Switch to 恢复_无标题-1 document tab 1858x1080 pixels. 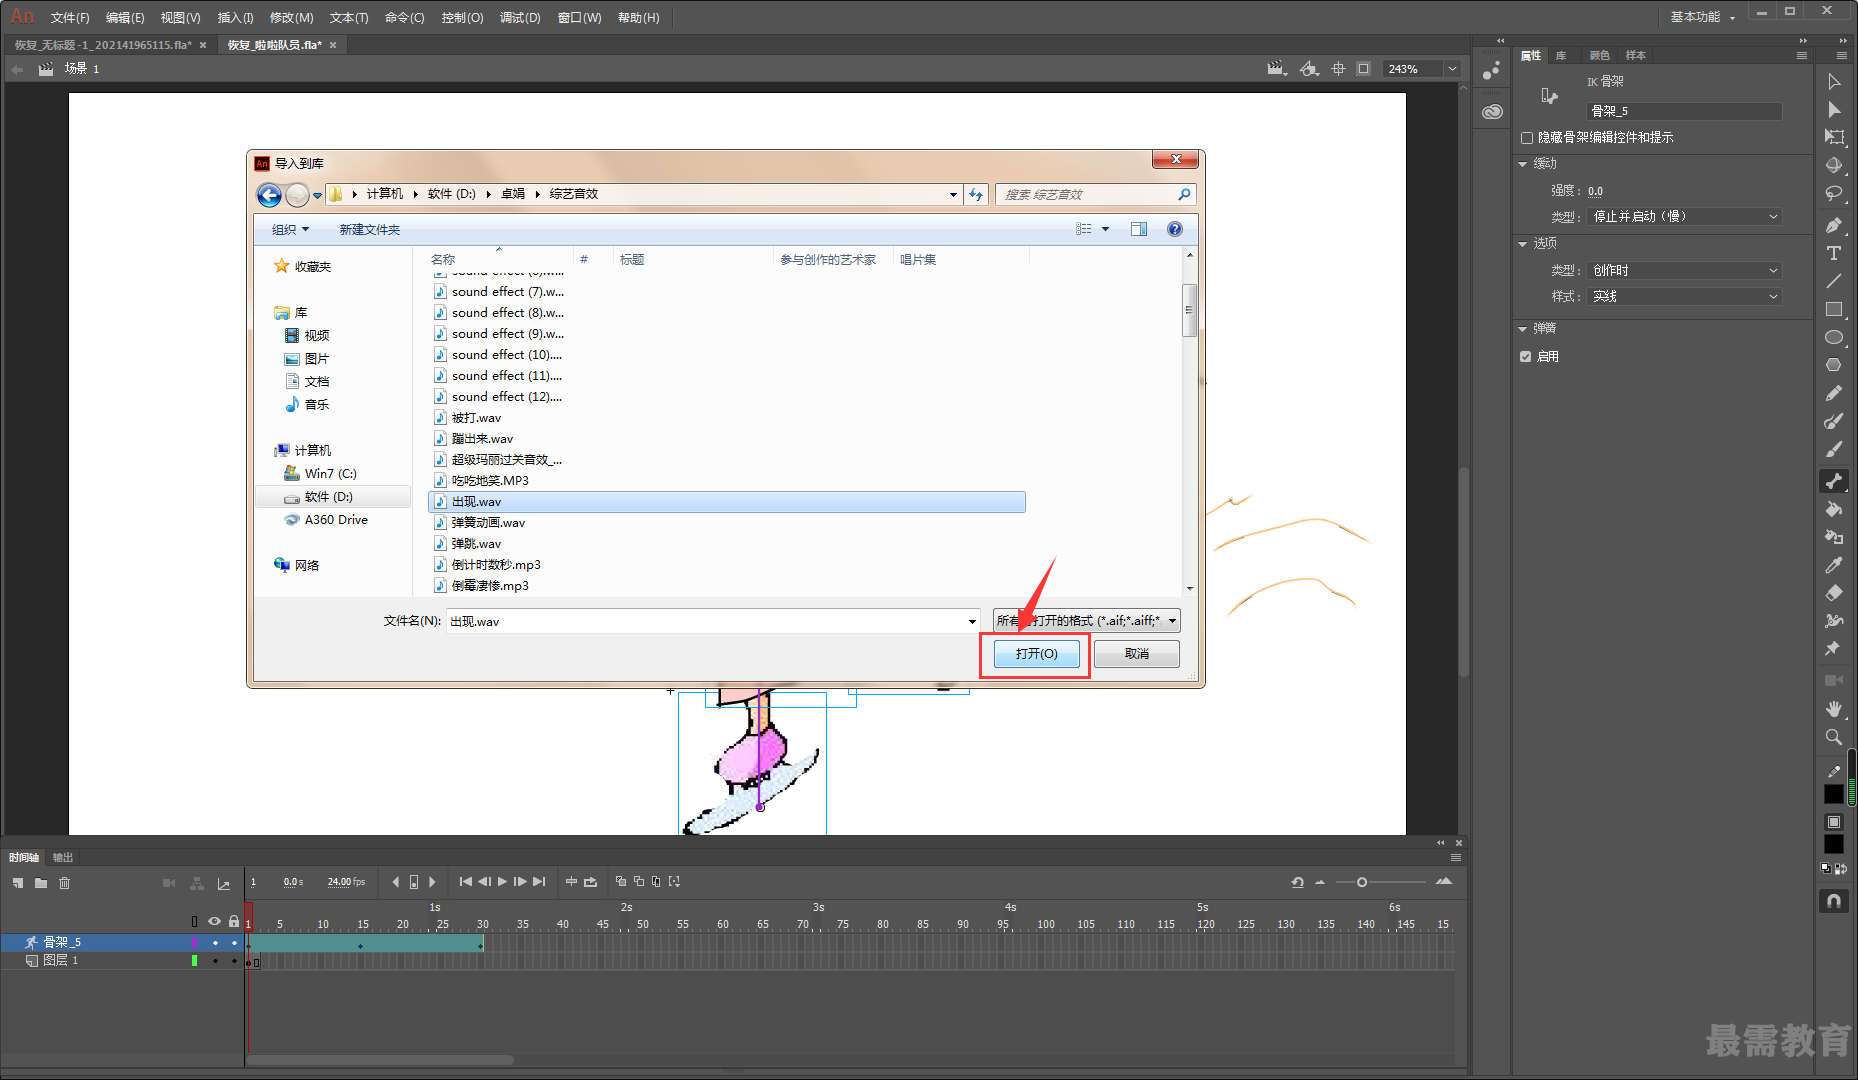click(x=104, y=45)
